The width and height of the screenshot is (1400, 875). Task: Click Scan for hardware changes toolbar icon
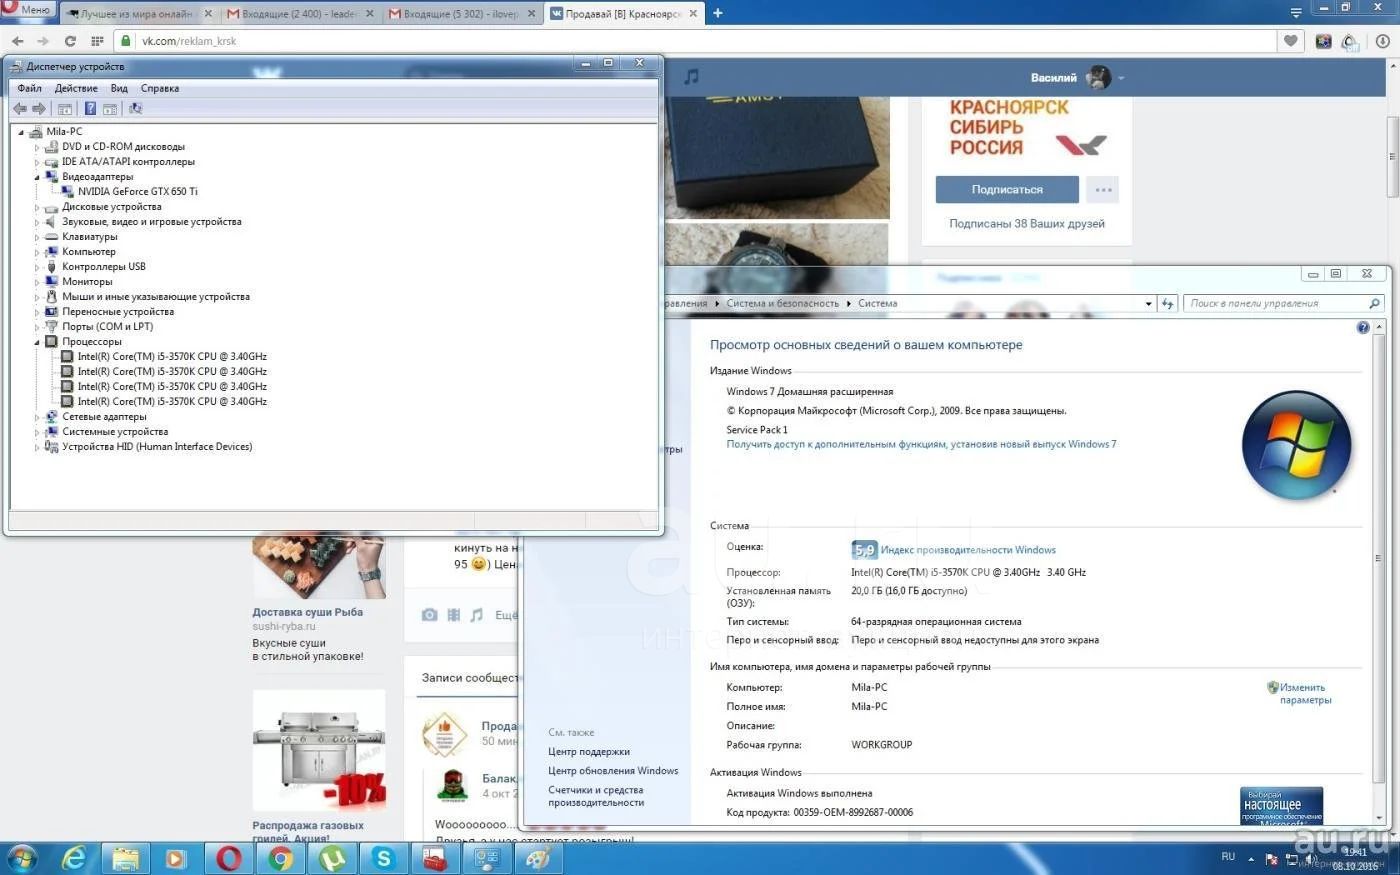(x=135, y=108)
